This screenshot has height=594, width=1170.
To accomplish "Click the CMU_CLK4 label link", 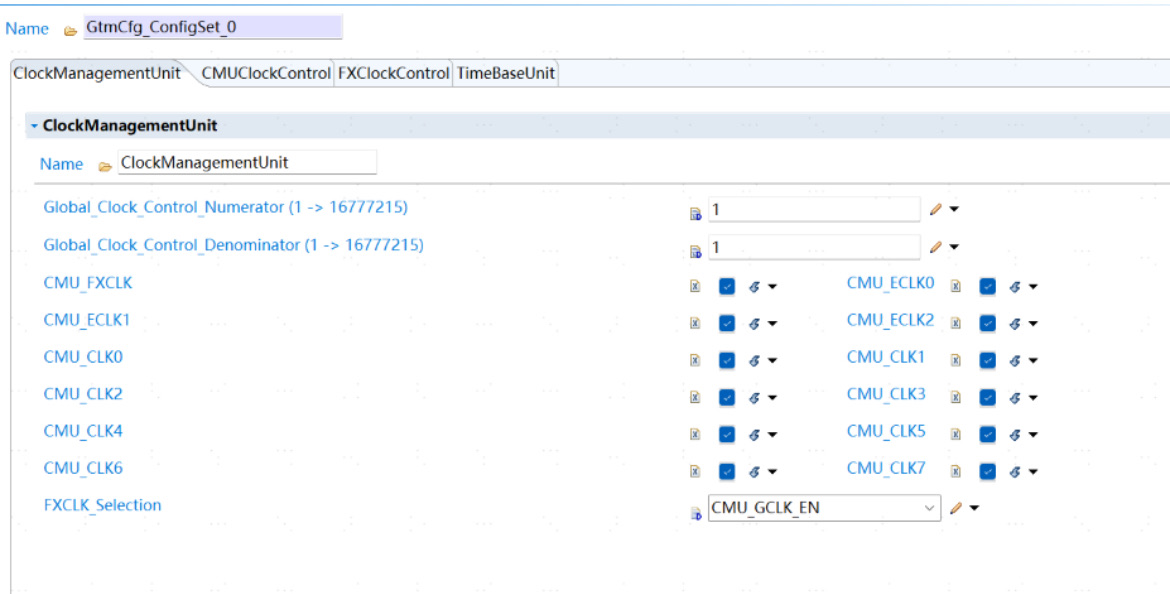I will pyautogui.click(x=83, y=431).
